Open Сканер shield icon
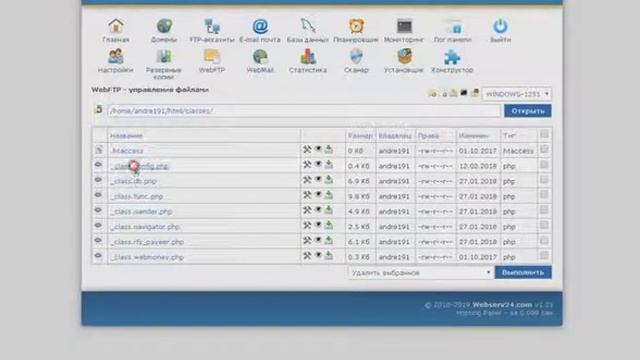The image size is (640, 360). point(356,56)
